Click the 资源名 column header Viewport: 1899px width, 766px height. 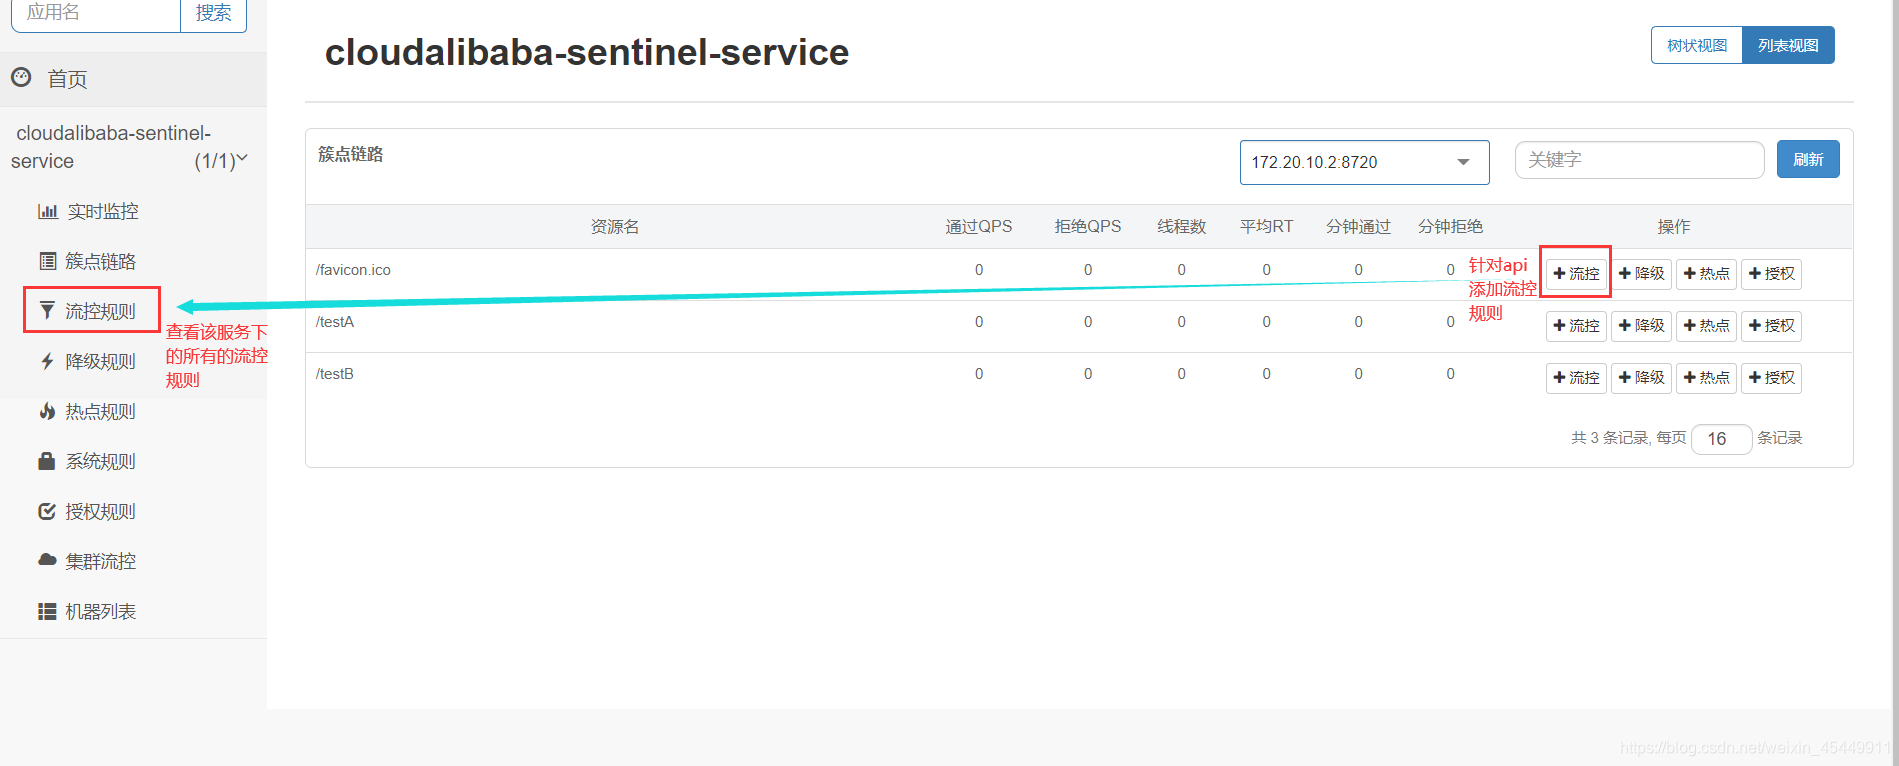pos(615,227)
